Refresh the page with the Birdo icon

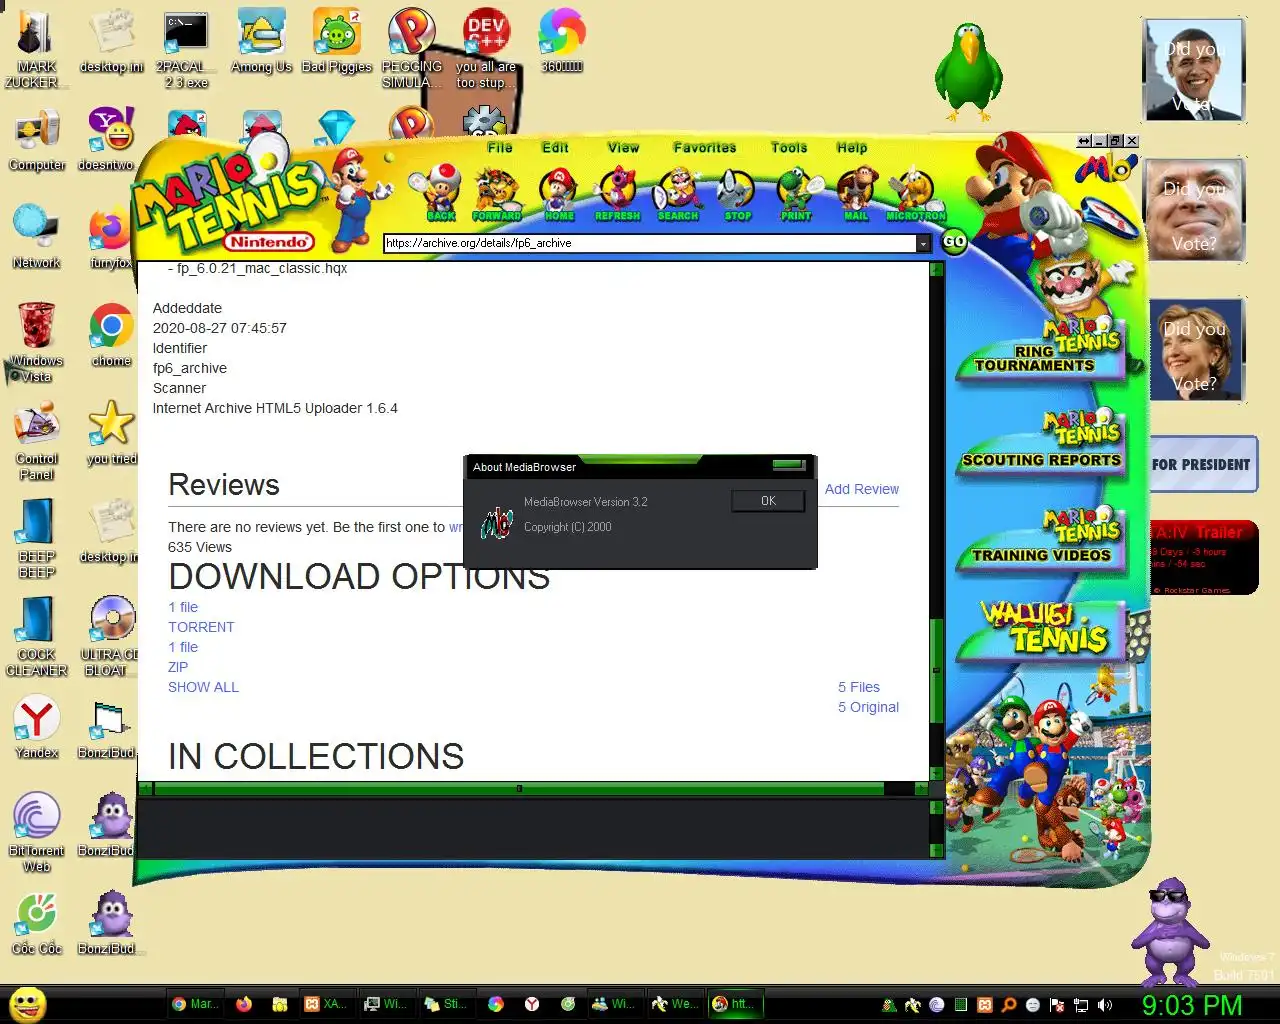[x=617, y=193]
